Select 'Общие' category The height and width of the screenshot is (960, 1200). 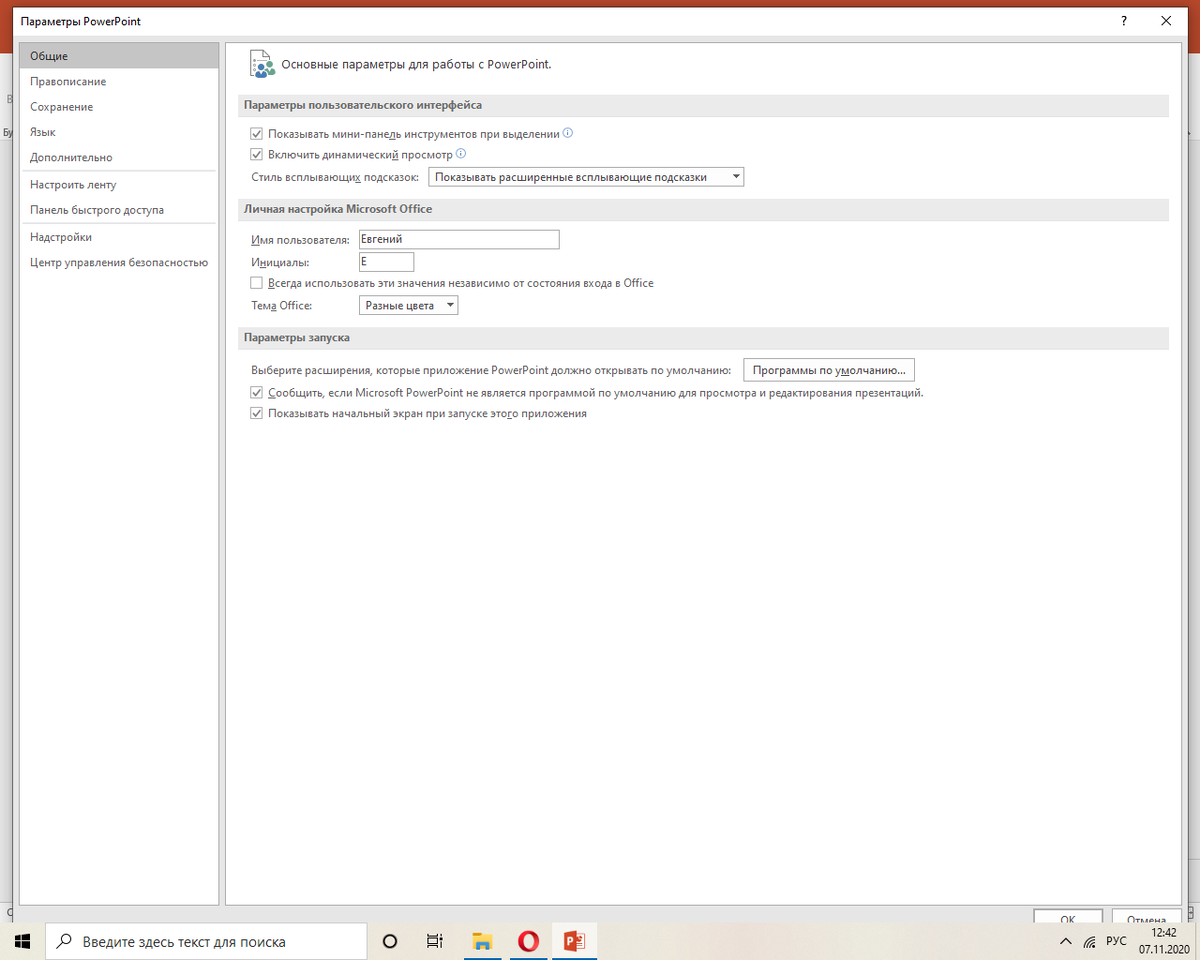pyautogui.click(x=119, y=56)
